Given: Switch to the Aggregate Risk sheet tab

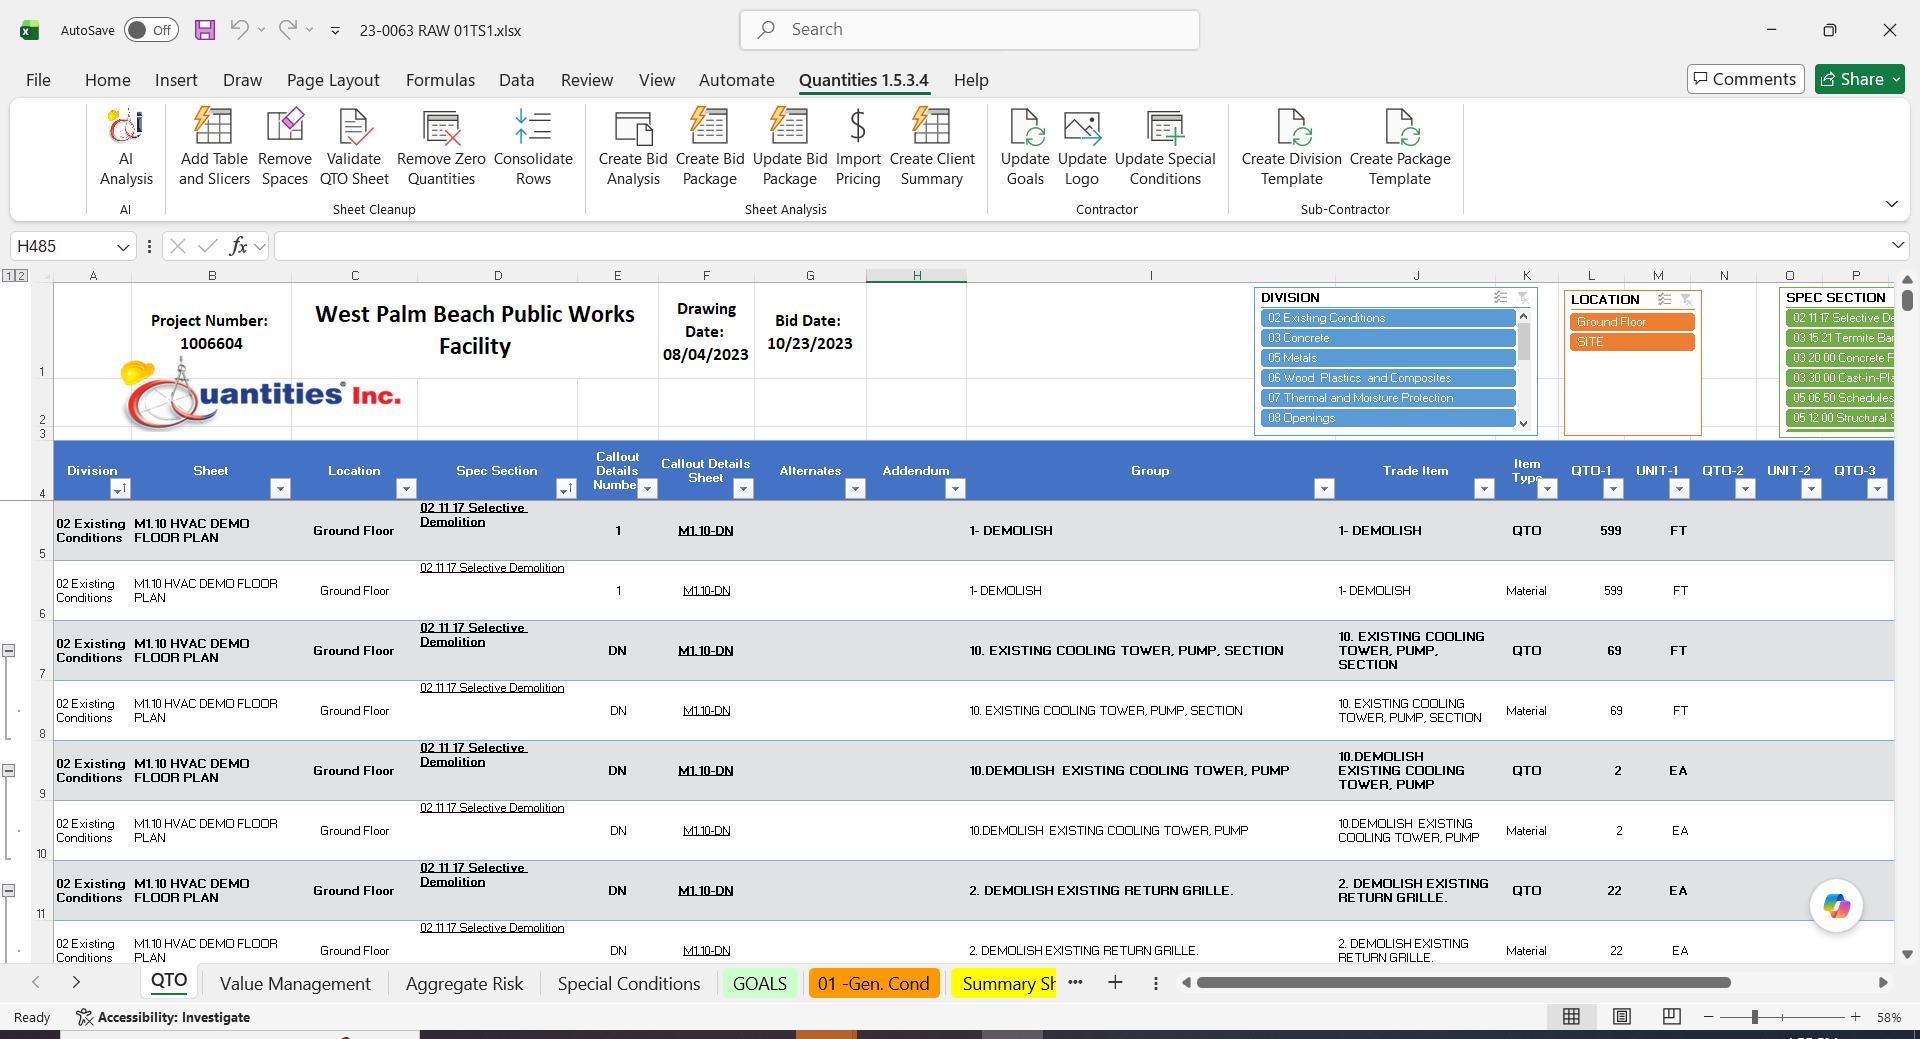Looking at the screenshot, I should point(464,984).
